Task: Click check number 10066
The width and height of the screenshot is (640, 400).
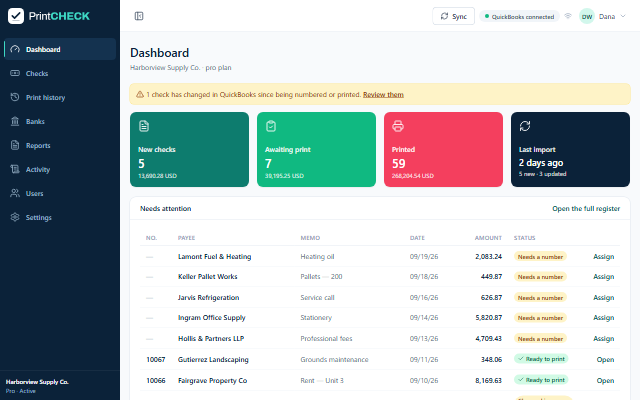Action: (x=156, y=380)
